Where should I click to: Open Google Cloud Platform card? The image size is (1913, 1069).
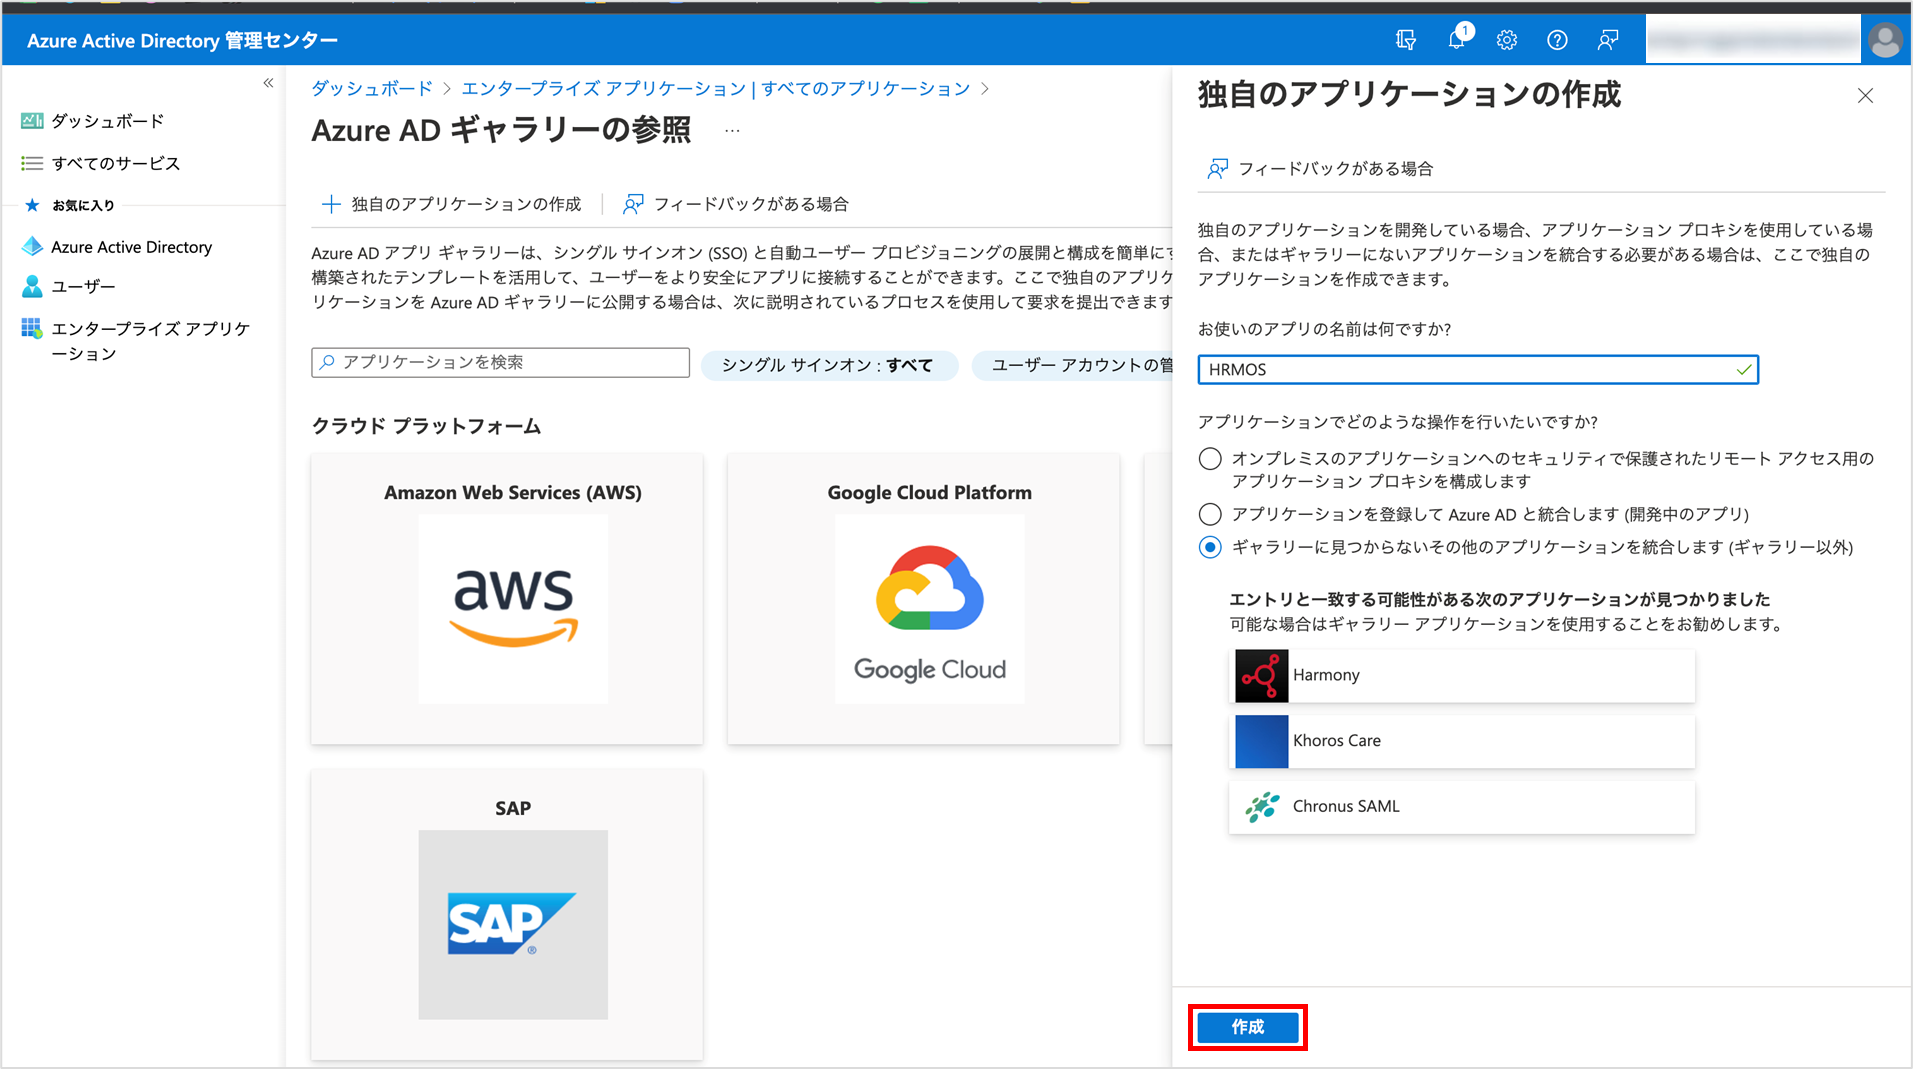(x=923, y=598)
